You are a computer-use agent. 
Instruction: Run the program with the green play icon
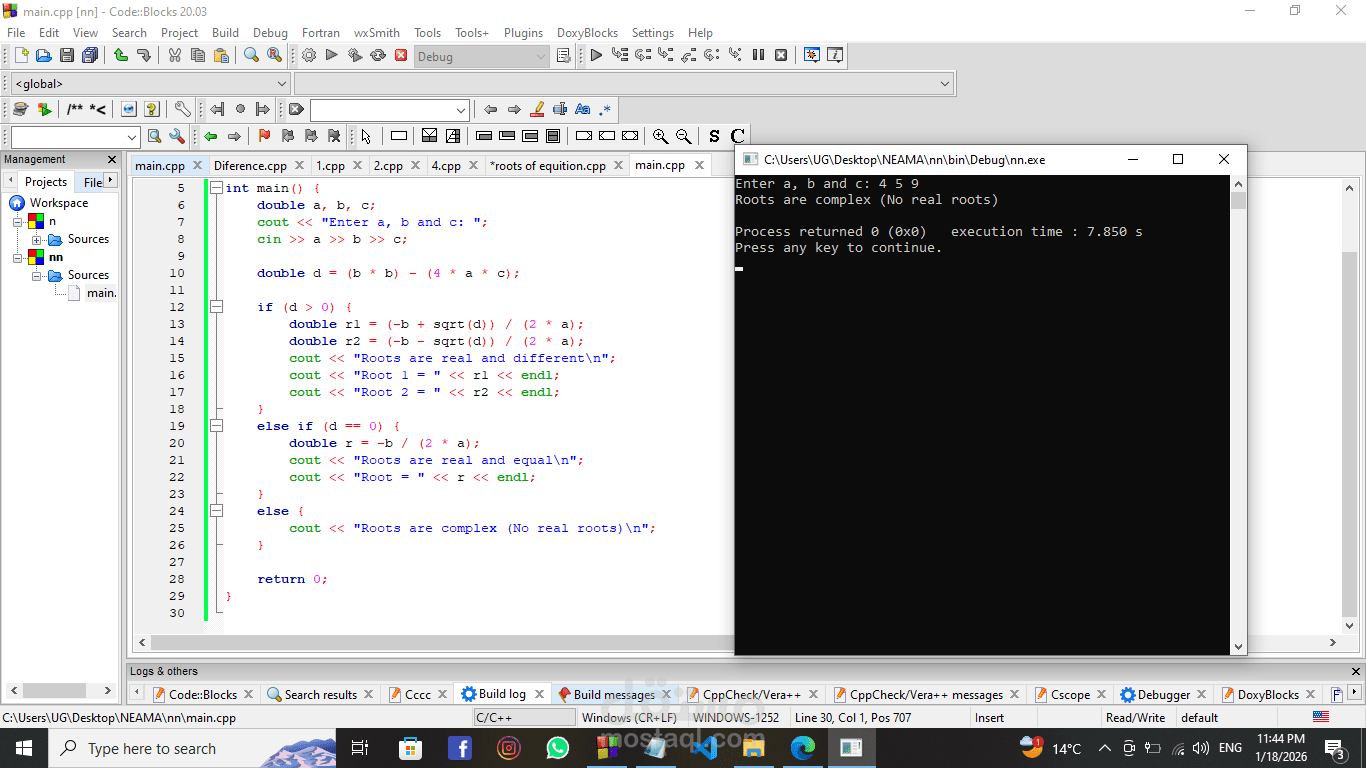(331, 55)
